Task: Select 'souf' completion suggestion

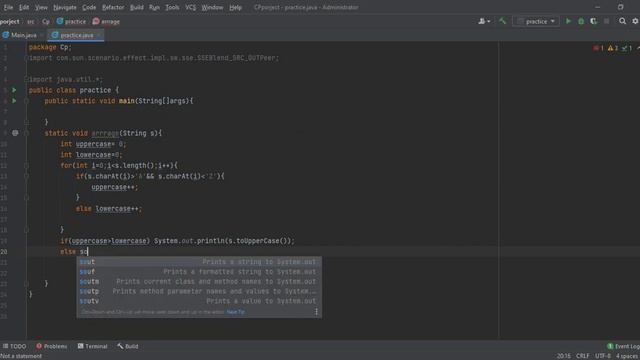Action: 199,271
